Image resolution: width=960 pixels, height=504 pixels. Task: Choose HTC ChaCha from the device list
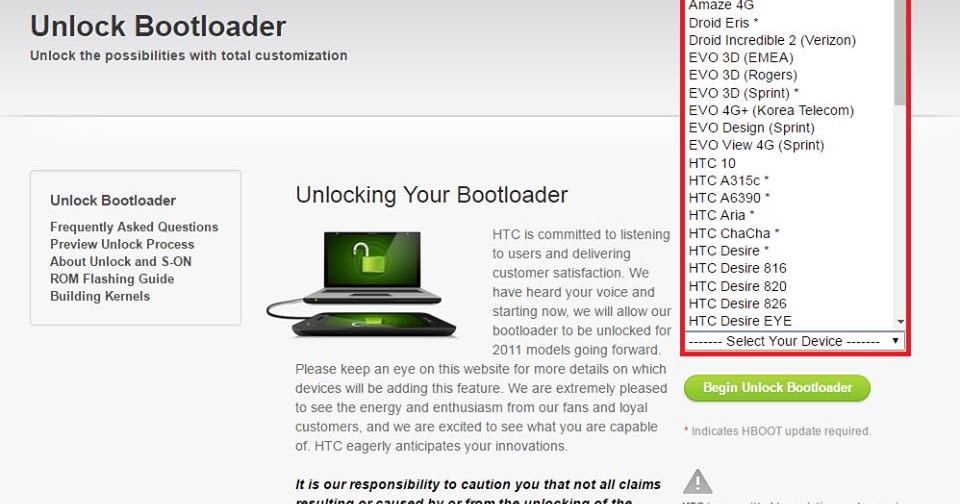733,233
